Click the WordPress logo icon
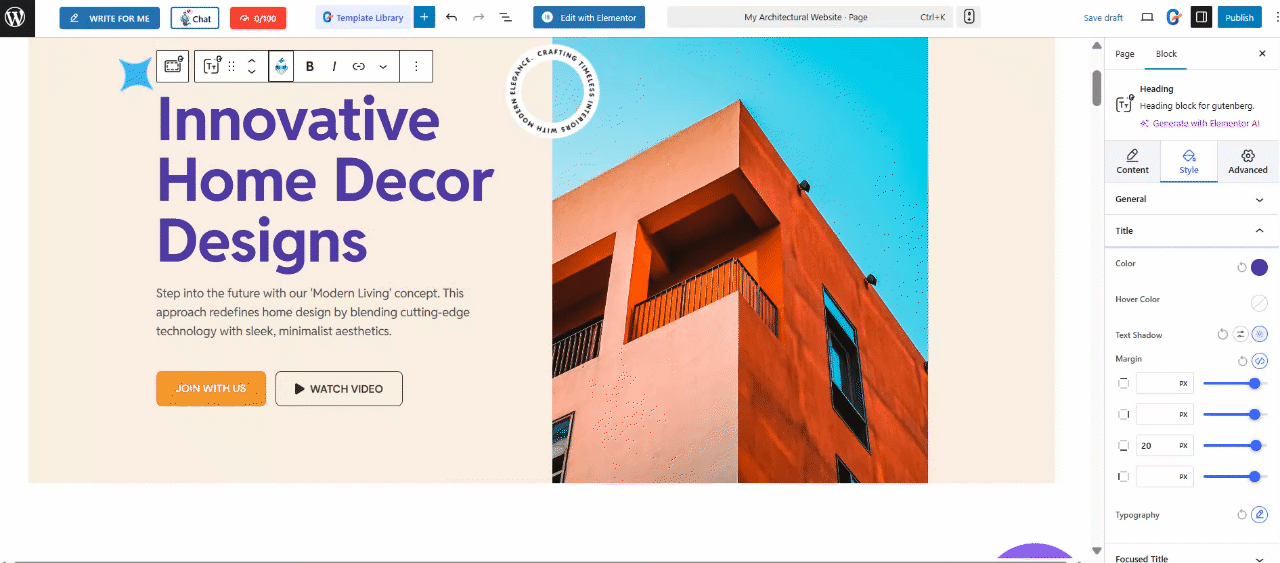 (17, 18)
